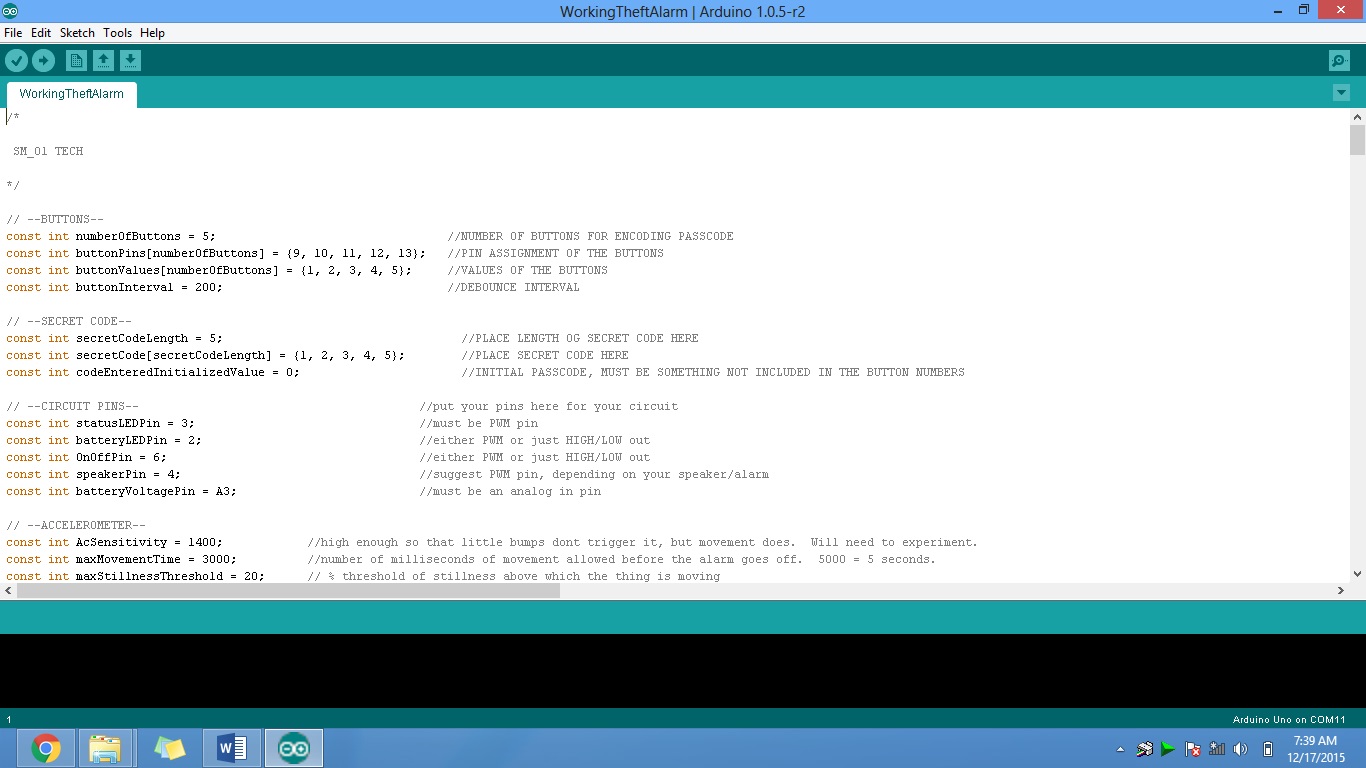Click the volume speaker tray icon
The image size is (1366, 768).
(x=1241, y=749)
